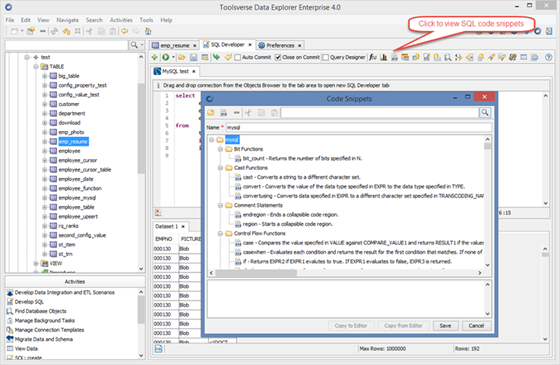Click the green Commit arrow icon
560x365 pixels.
pos(216,57)
